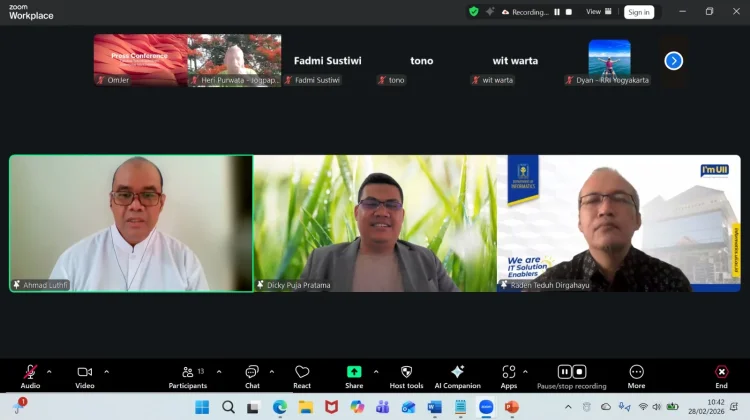
Task: Click the Zoom Workplace logo
Action: click(x=31, y=12)
